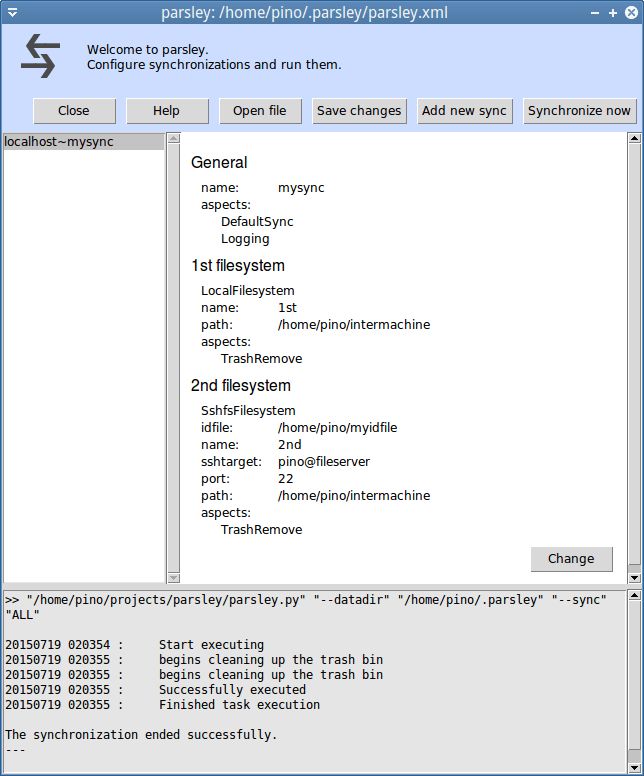Click the window title bar text
Viewport: 644px width, 776px height.
click(x=304, y=12)
